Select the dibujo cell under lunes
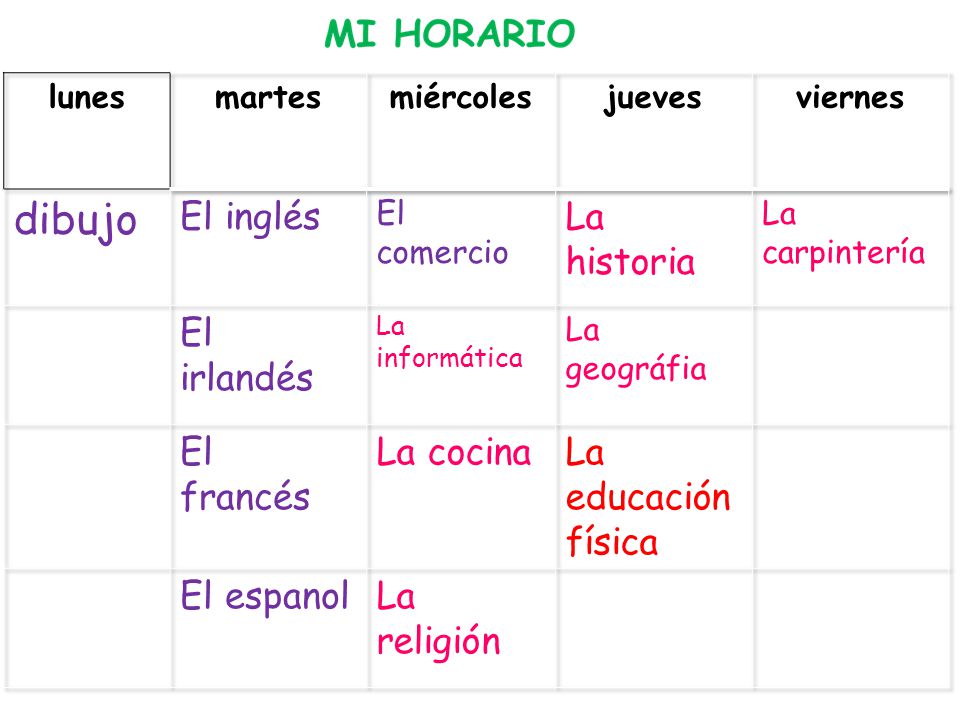Image resolution: width=960 pixels, height=720 pixels. (x=88, y=249)
